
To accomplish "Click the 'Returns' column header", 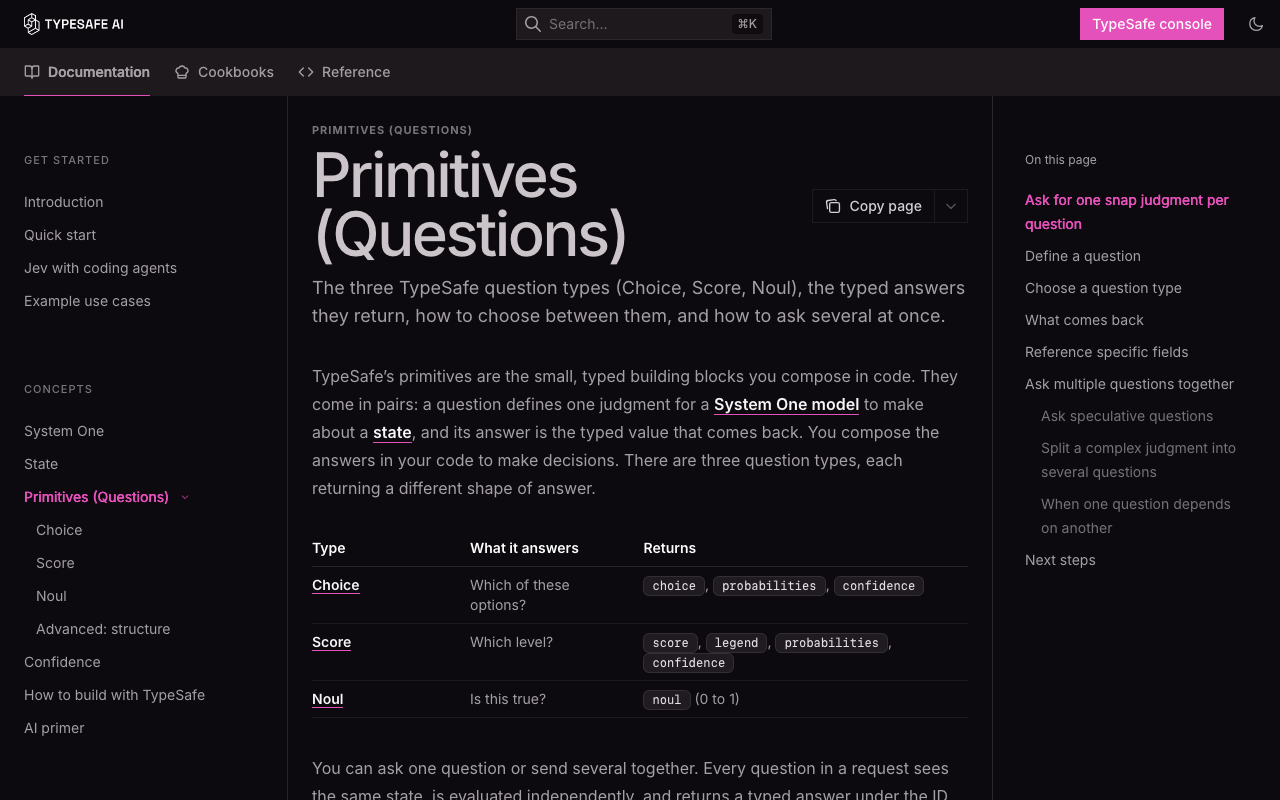I will 669,548.
